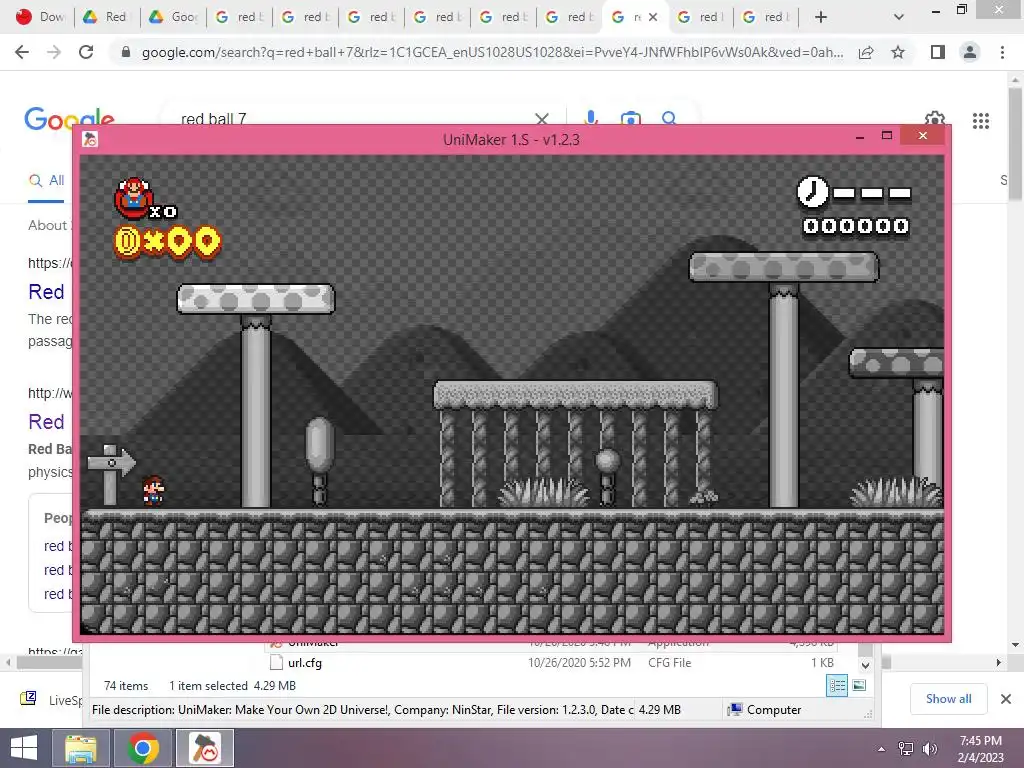This screenshot has width=1024, height=768.
Task: Close the Chrome downloads bar
Action: point(1006,699)
